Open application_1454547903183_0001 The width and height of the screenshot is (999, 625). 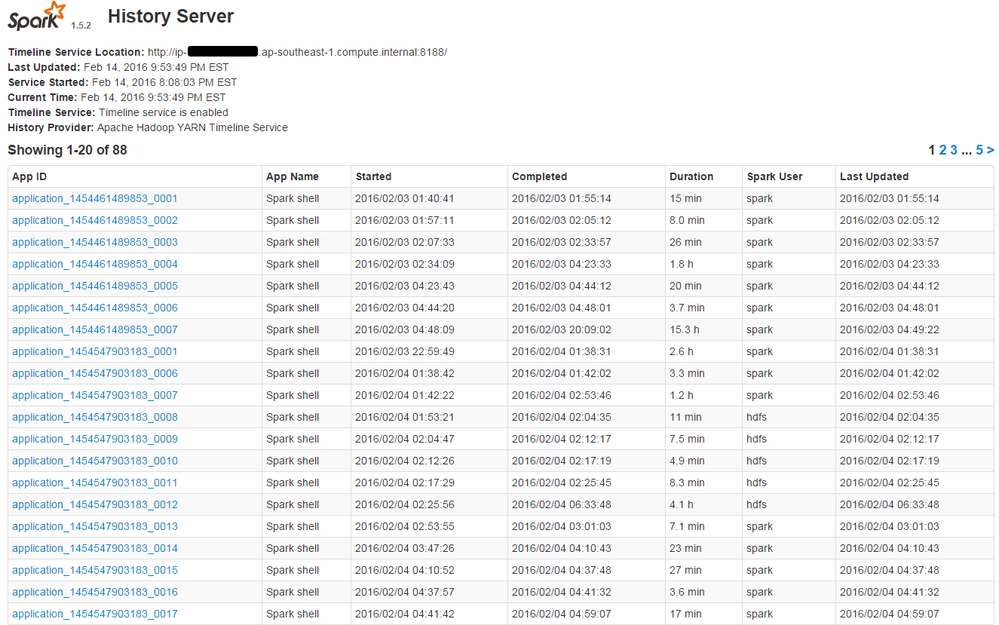pos(94,352)
